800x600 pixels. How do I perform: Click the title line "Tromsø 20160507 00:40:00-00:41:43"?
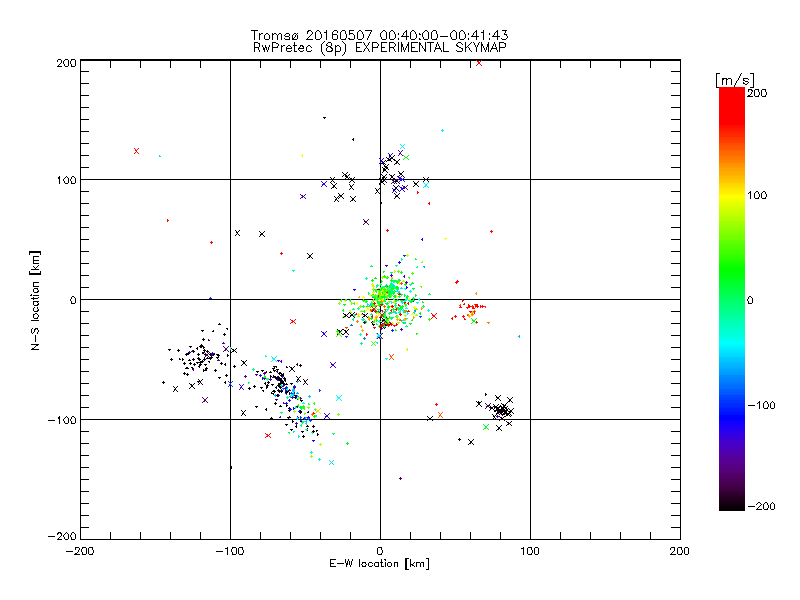click(x=379, y=35)
